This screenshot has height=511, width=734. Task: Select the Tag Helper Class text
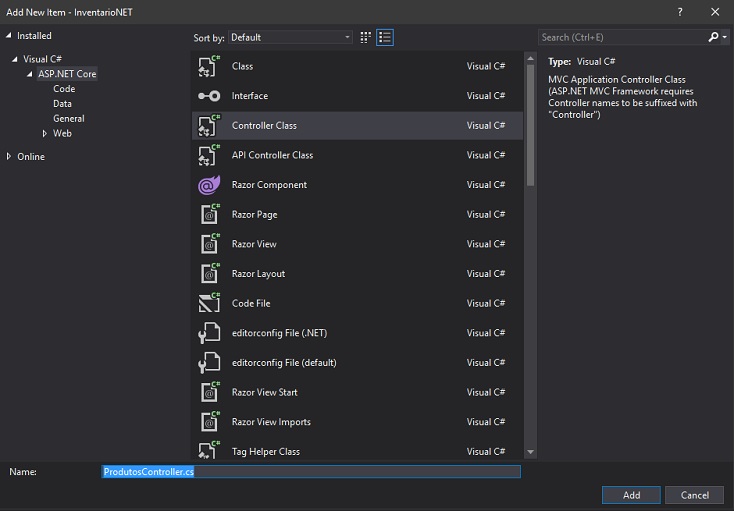266,452
